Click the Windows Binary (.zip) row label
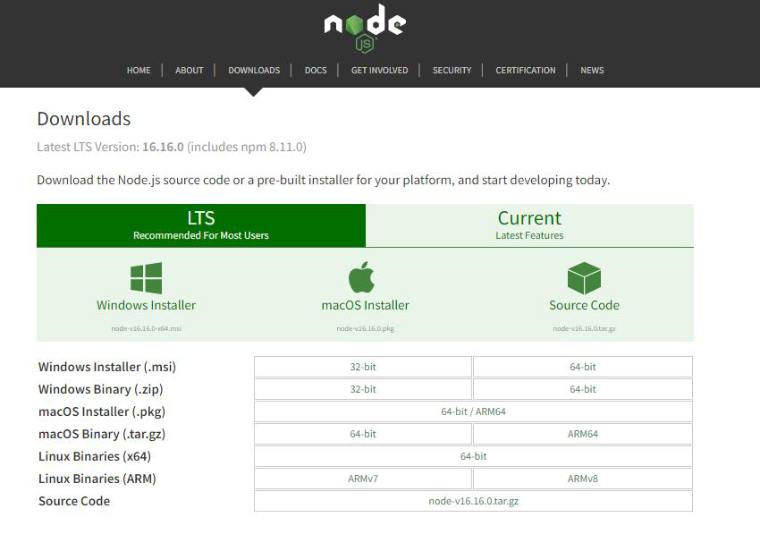This screenshot has height=534, width=760. coord(101,389)
